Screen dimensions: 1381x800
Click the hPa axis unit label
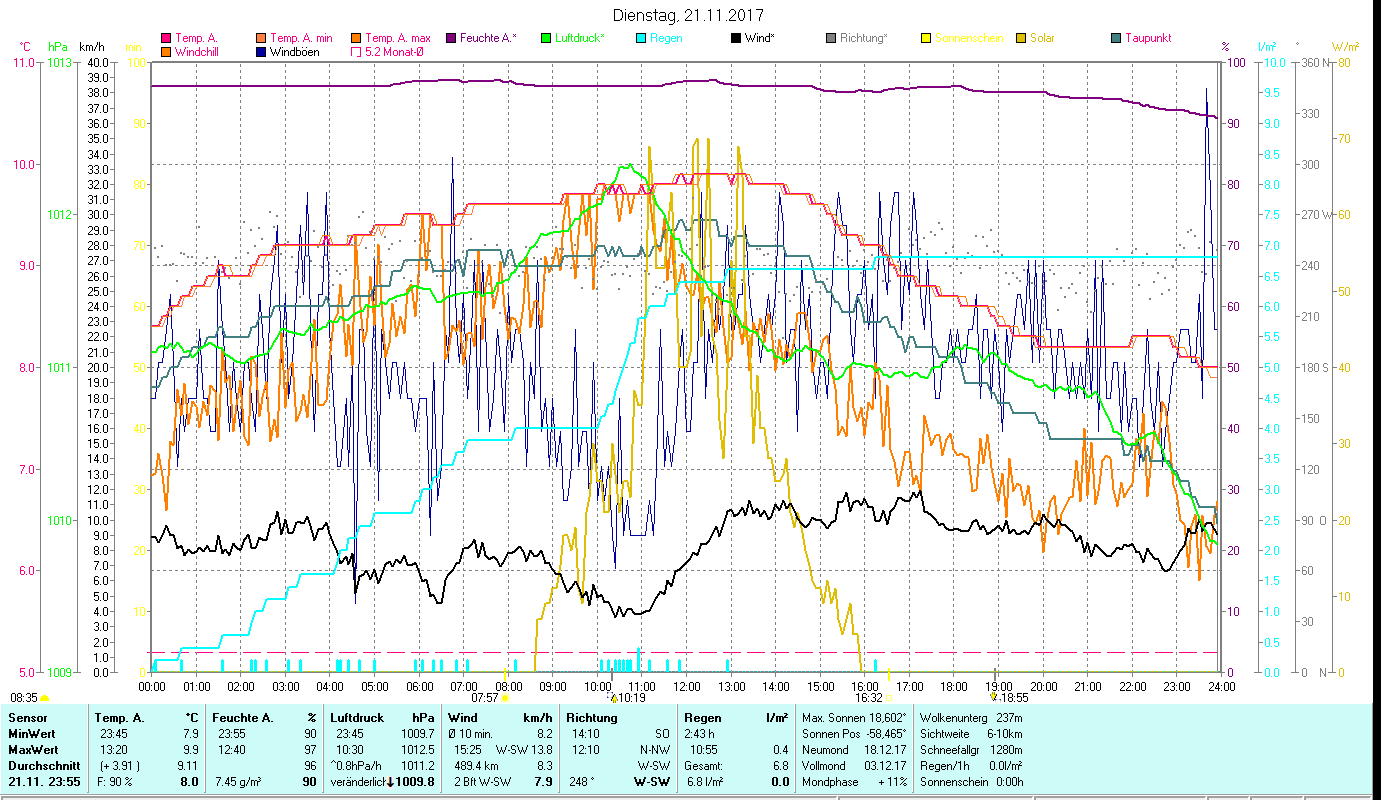[x=58, y=47]
